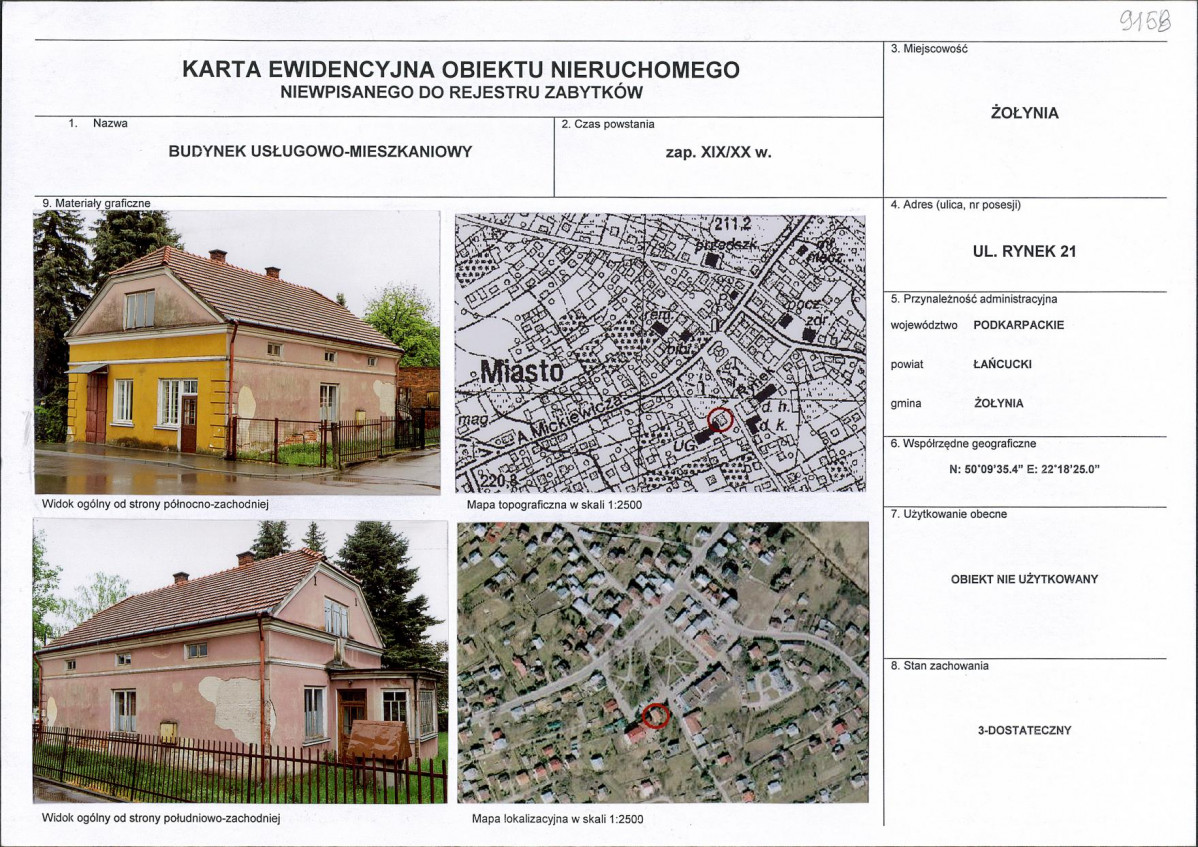Select the text 'BUDYNEK USŁUGOWO-MIESZKANIOWY'
Image resolution: width=1198 pixels, height=847 pixels.
[320, 151]
